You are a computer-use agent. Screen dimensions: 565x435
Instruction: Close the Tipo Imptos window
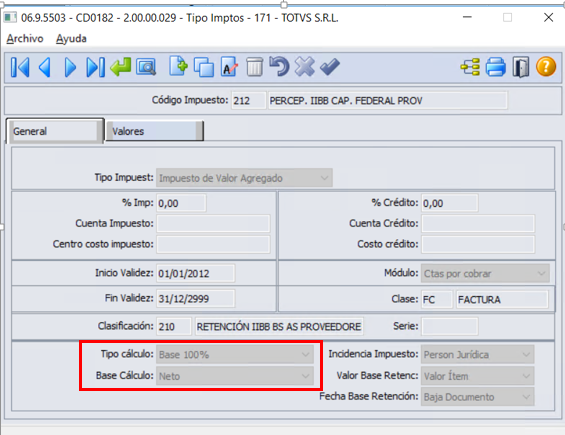click(x=548, y=17)
